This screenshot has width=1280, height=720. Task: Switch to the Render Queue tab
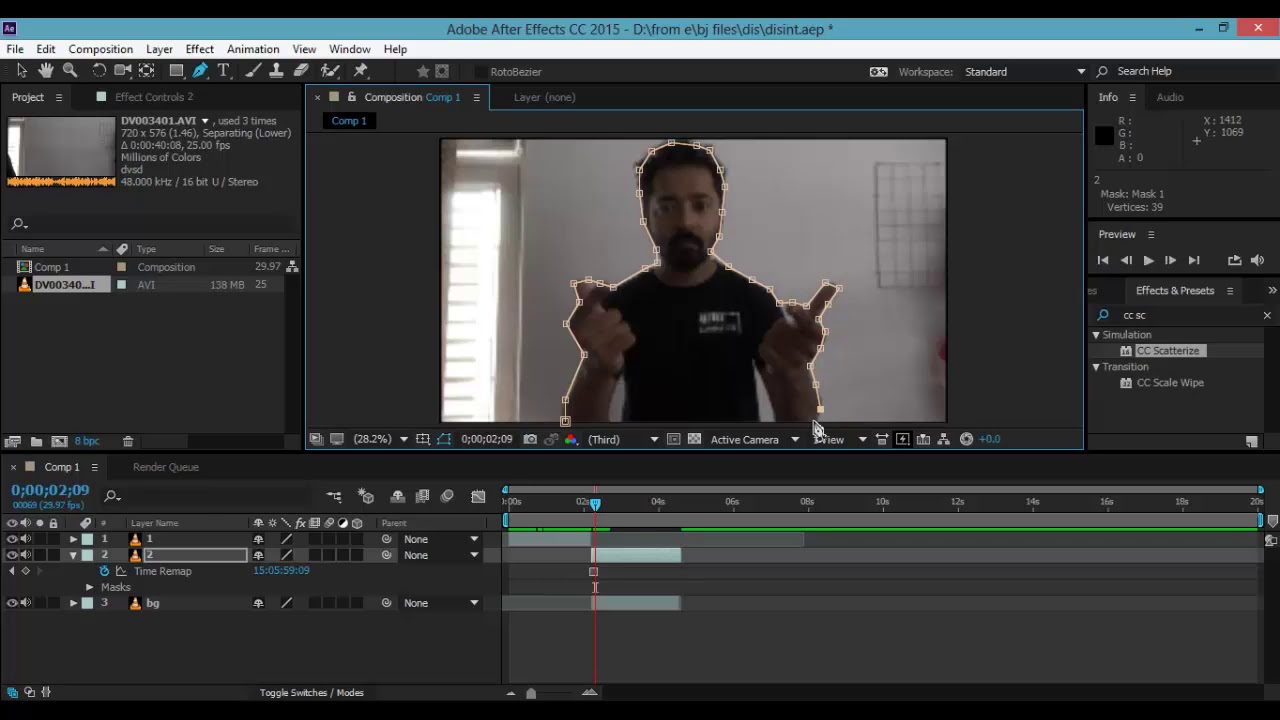pyautogui.click(x=166, y=467)
